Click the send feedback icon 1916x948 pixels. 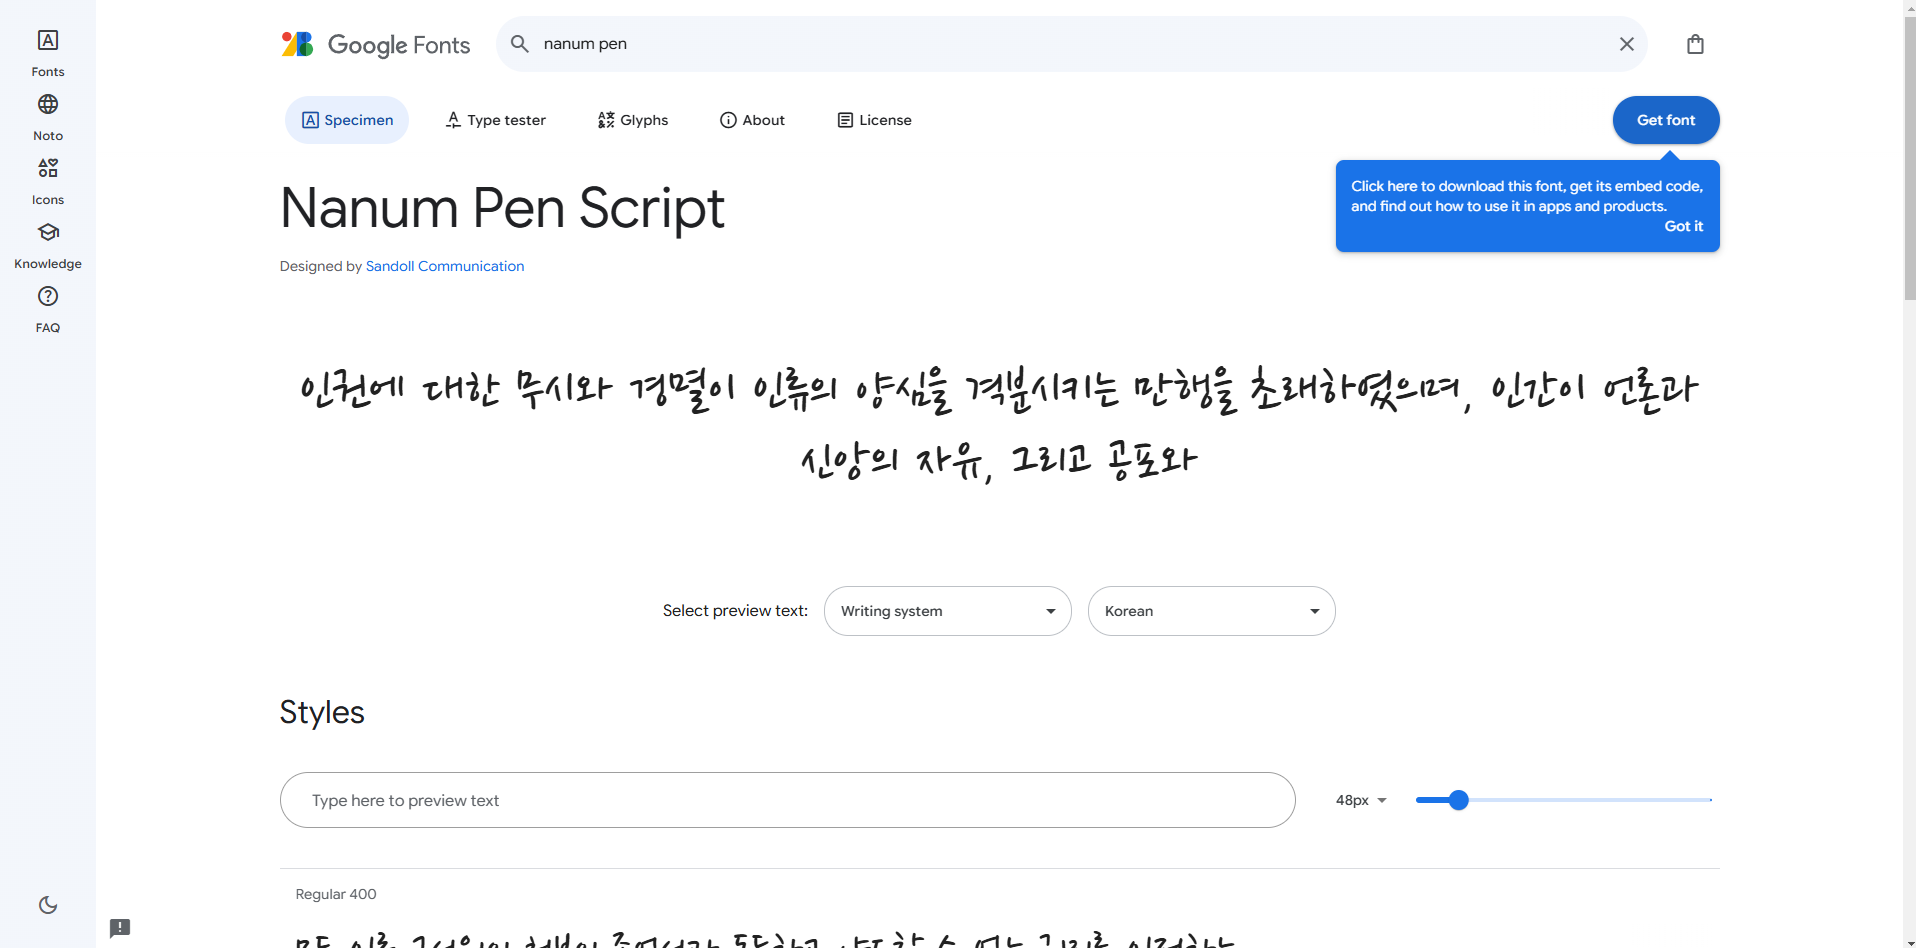pos(120,928)
